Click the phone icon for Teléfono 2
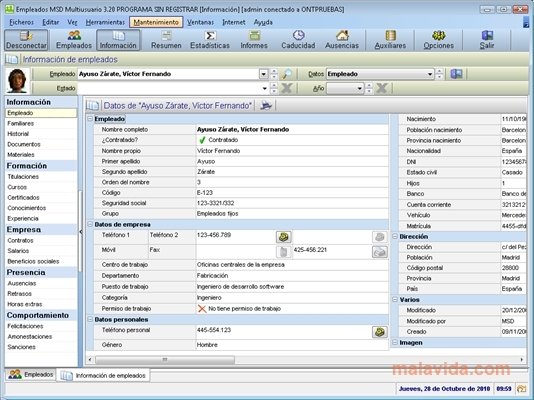 [x=380, y=237]
